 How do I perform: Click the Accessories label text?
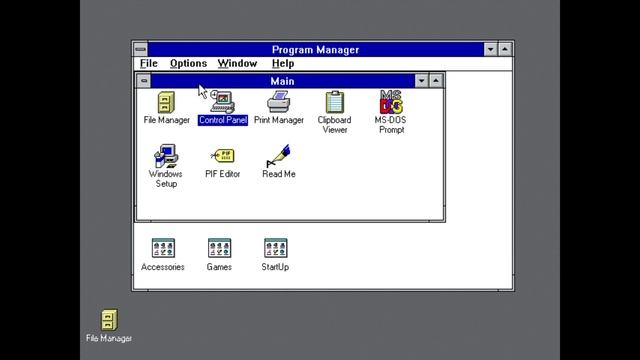point(163,267)
